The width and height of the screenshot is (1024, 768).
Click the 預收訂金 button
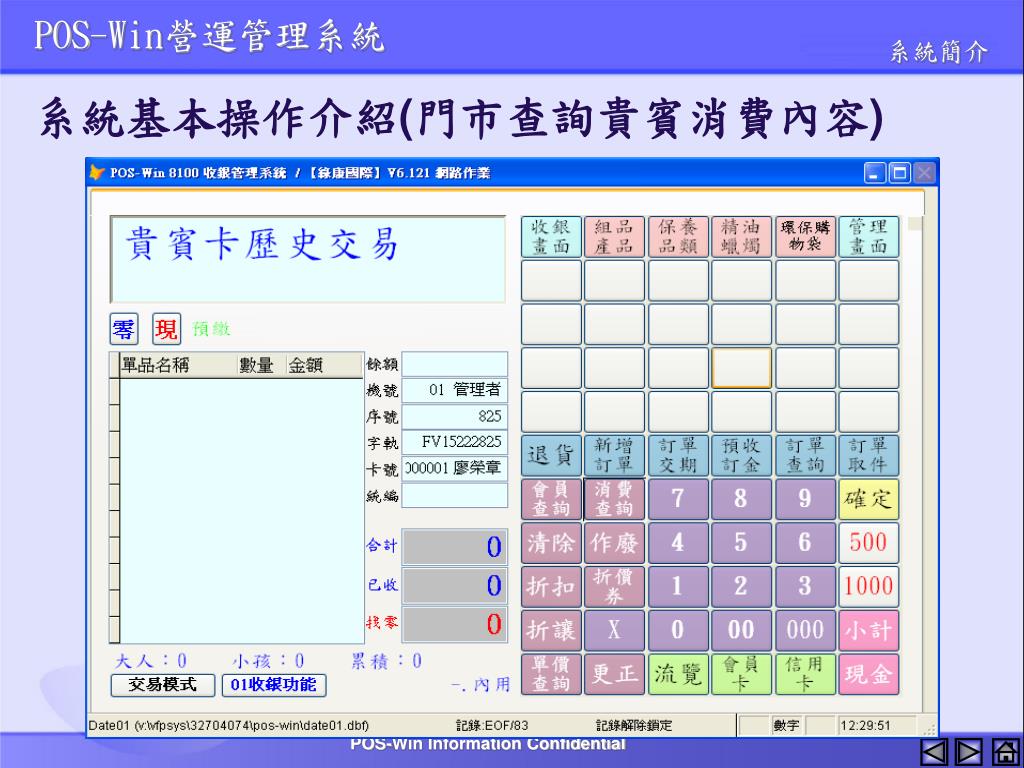click(741, 456)
